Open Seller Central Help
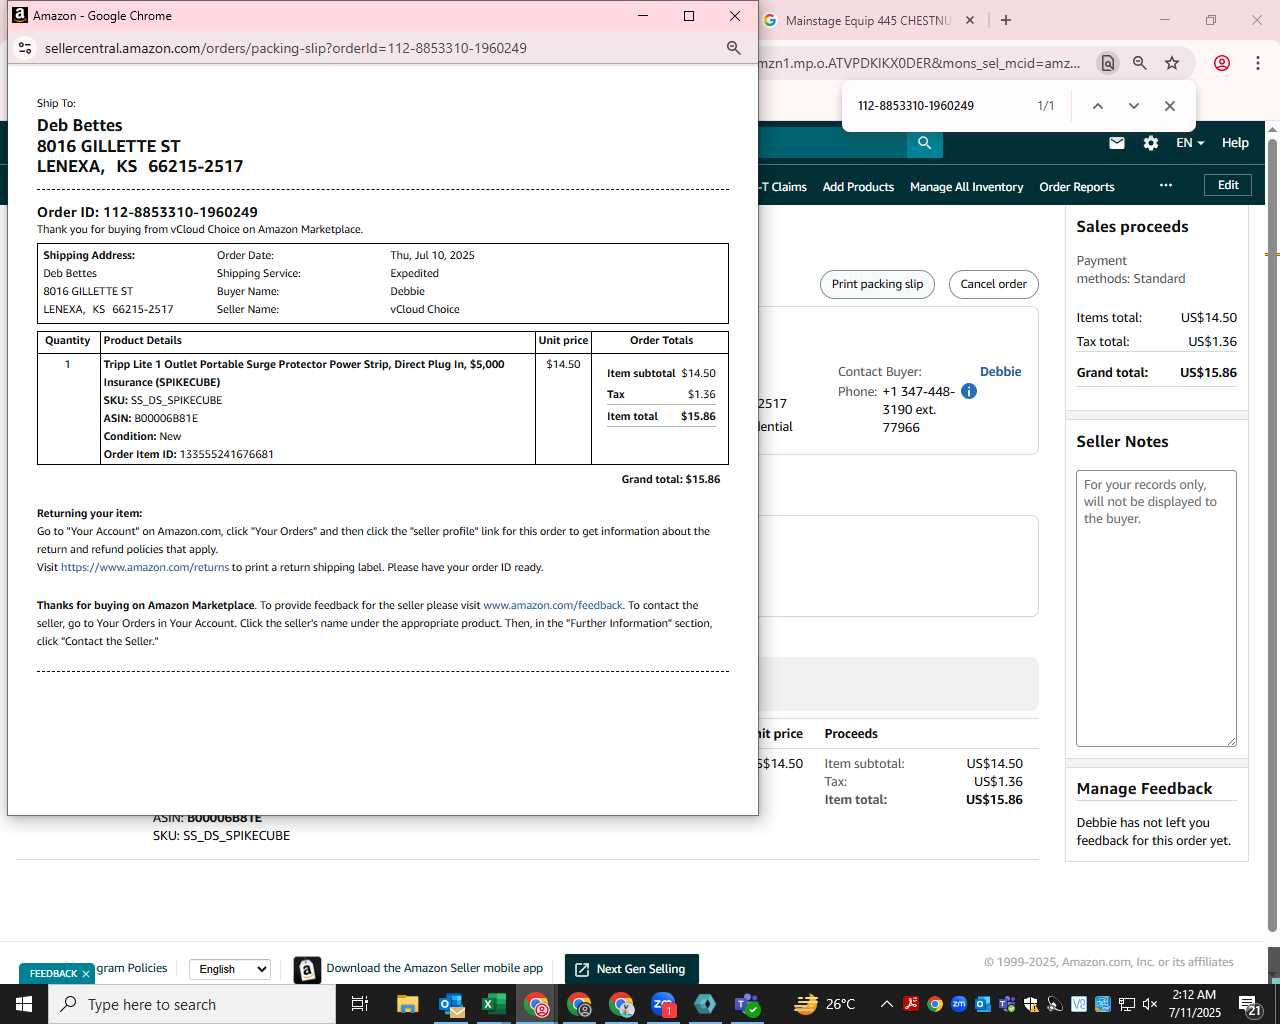The image size is (1280, 1024). tap(1235, 143)
